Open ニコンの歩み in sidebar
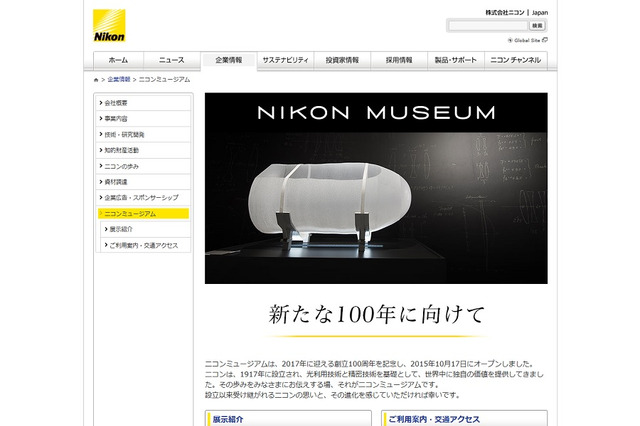The height and width of the screenshot is (426, 640). (143, 166)
